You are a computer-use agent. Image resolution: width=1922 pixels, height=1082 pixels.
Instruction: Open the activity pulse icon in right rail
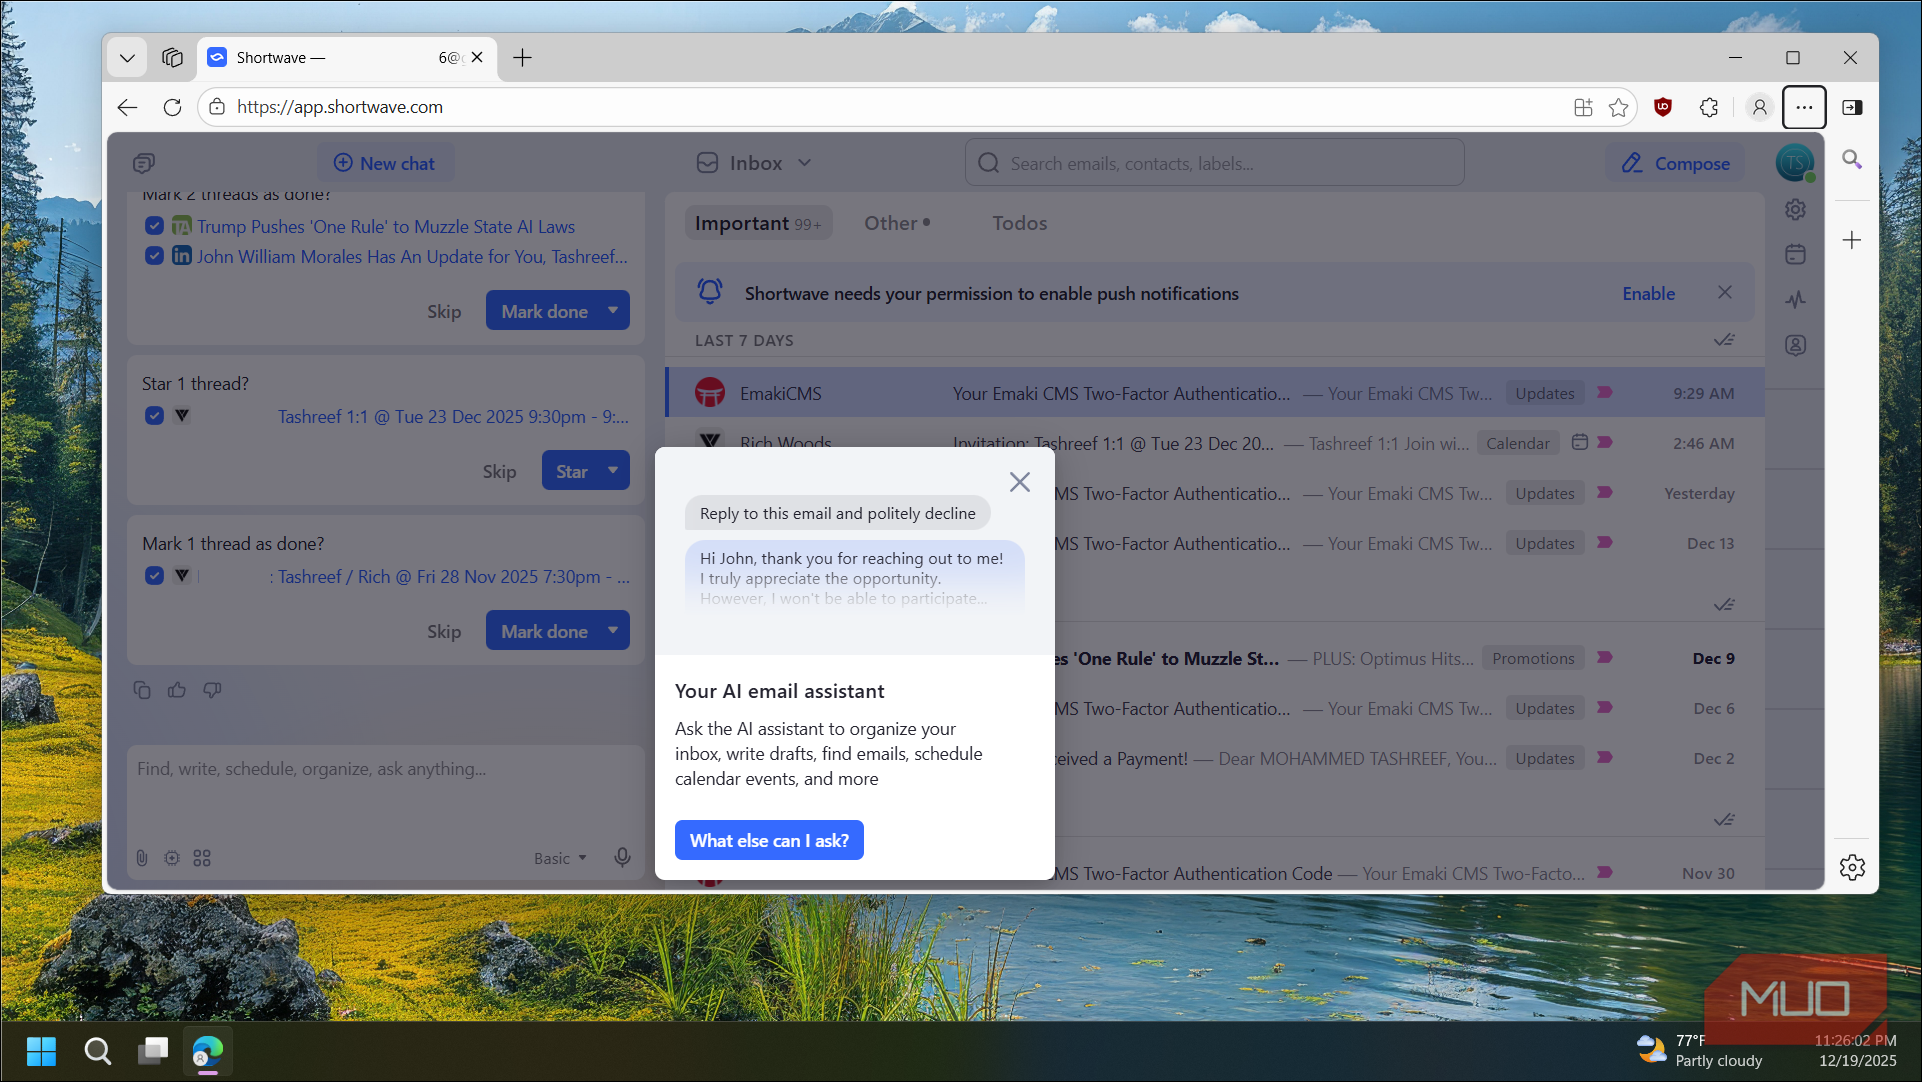click(1796, 299)
